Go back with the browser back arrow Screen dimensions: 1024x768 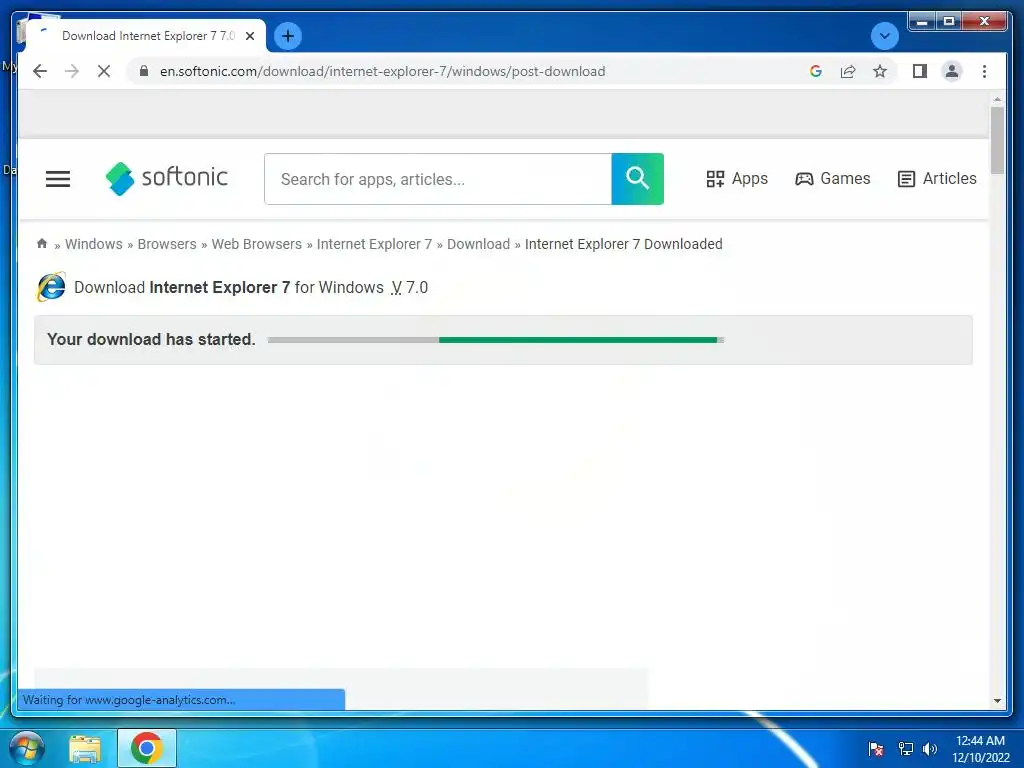(x=40, y=71)
